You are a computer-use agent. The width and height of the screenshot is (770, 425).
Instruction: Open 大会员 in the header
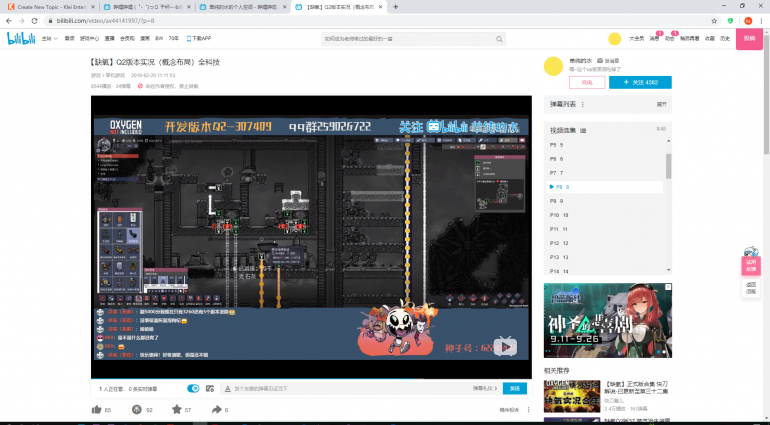(x=636, y=38)
